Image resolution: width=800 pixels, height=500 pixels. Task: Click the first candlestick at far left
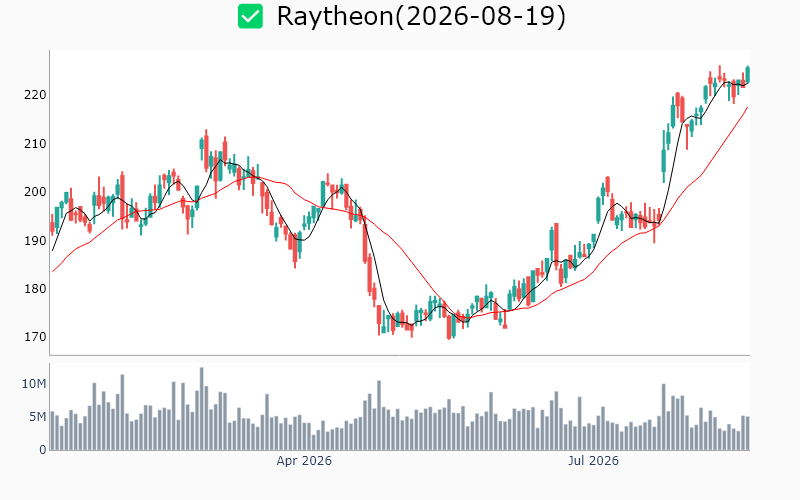point(52,224)
